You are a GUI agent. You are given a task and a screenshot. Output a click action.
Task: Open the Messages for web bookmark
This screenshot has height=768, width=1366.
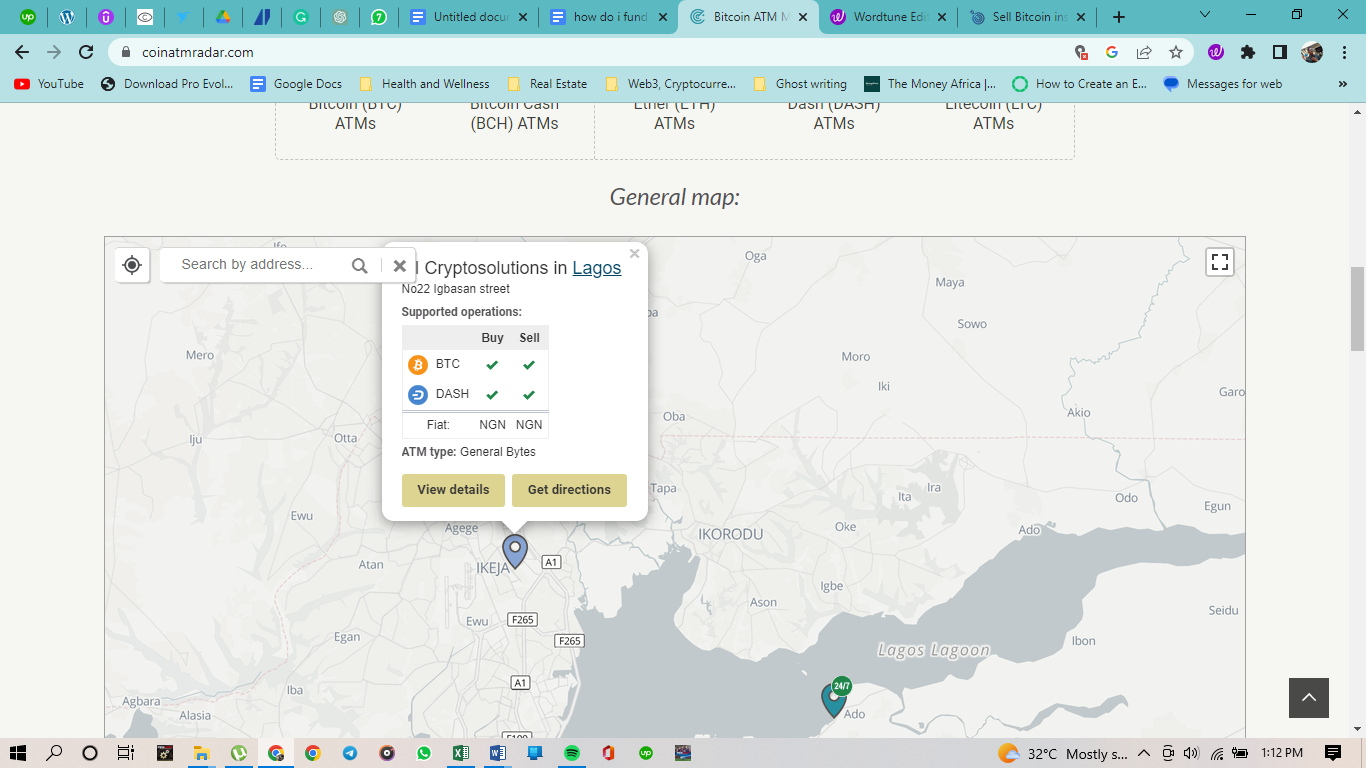pyautogui.click(x=1223, y=84)
